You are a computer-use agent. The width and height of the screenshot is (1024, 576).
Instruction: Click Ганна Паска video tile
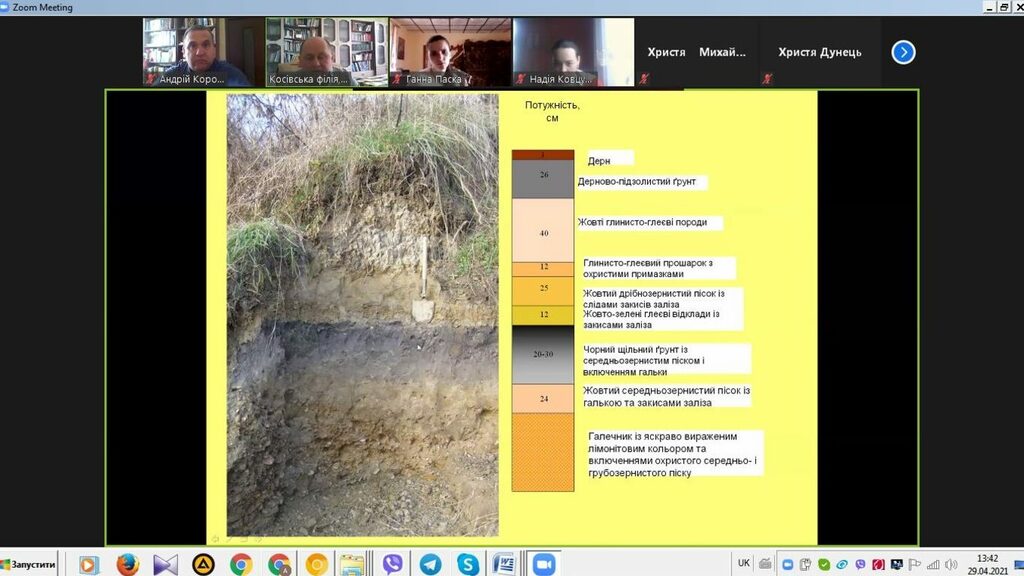pyautogui.click(x=450, y=52)
